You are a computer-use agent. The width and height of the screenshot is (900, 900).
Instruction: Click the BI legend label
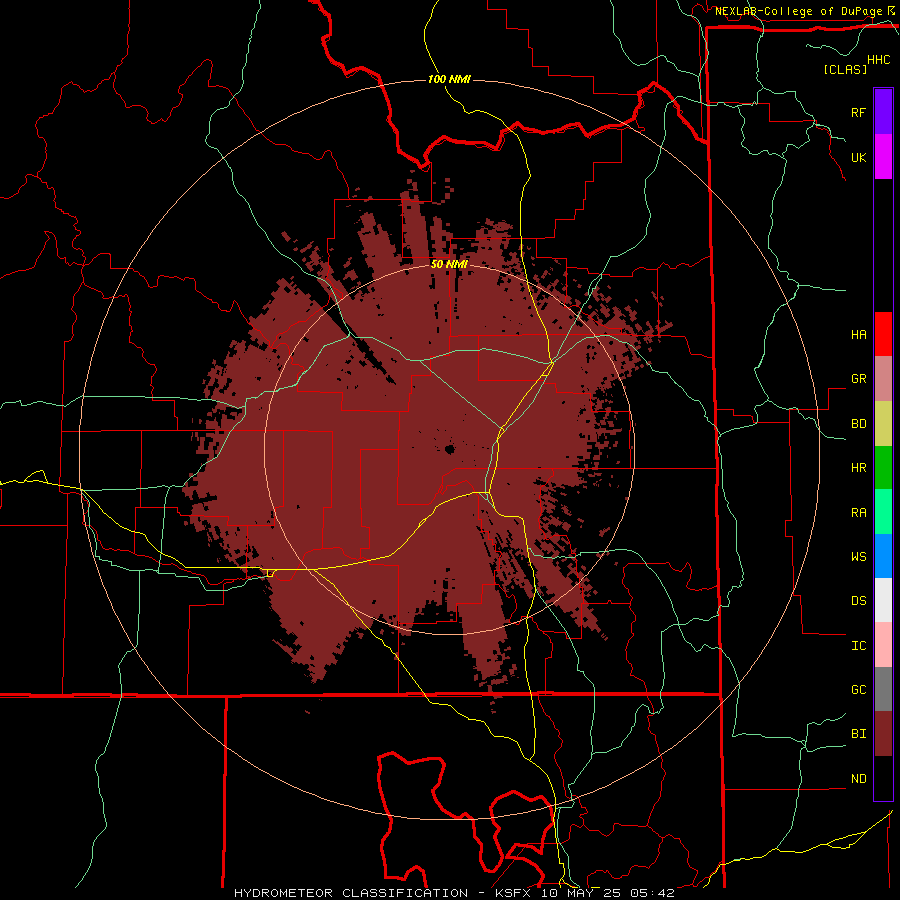pyautogui.click(x=858, y=734)
